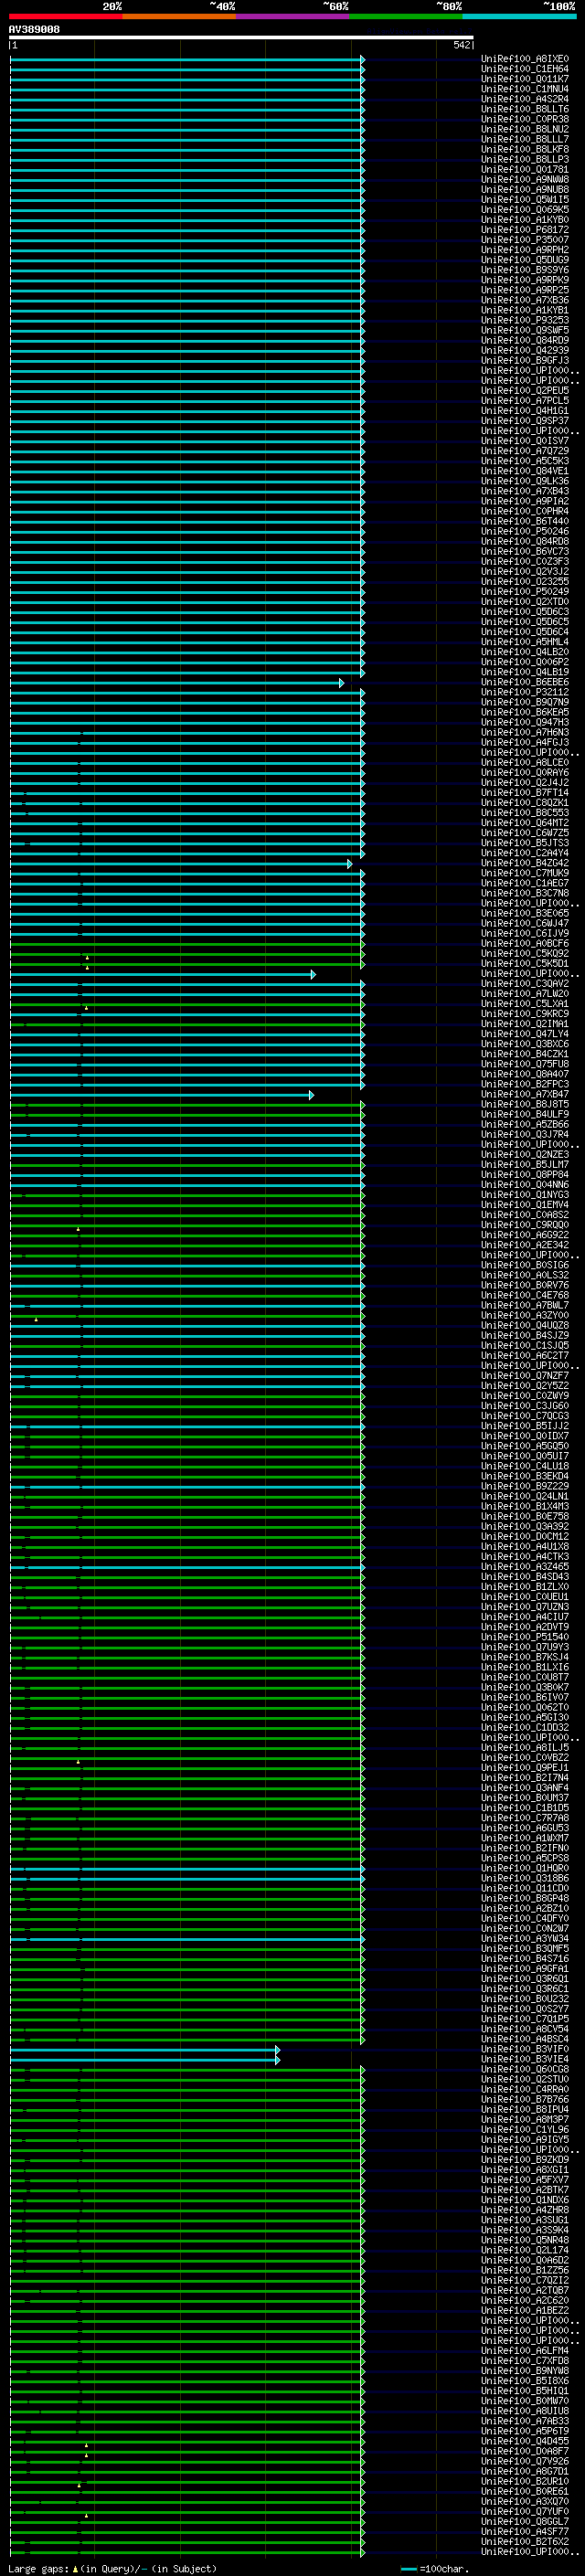Select the UniRef100_B4ZG42 label
The height and width of the screenshot is (2576, 585).
[x=525, y=863]
